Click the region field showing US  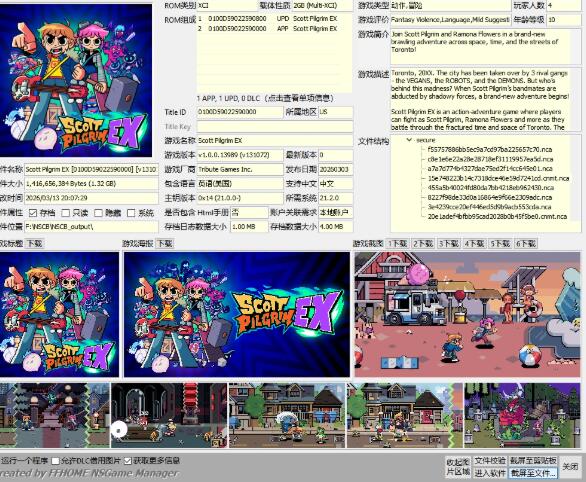[x=336, y=112]
